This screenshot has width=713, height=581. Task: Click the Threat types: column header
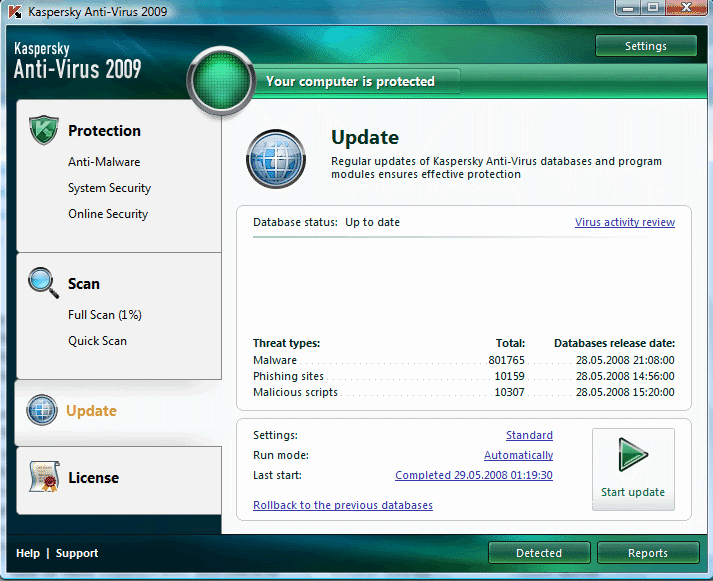(x=286, y=343)
